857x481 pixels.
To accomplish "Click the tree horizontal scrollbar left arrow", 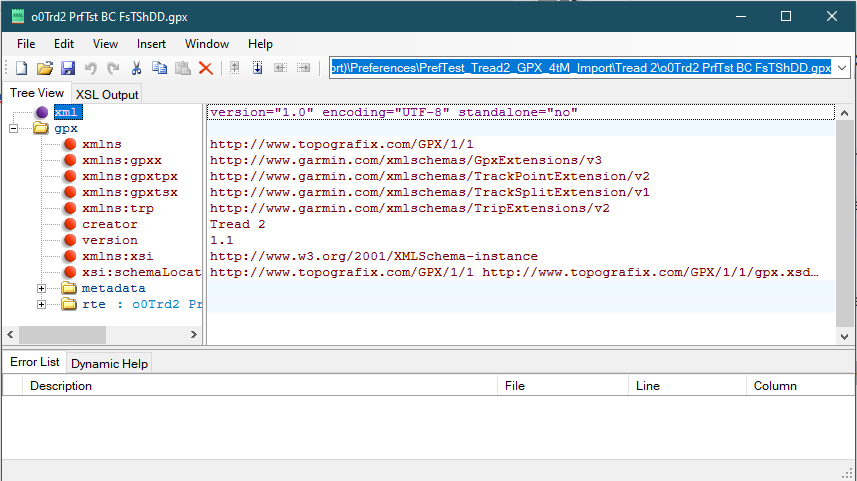I will [10, 334].
